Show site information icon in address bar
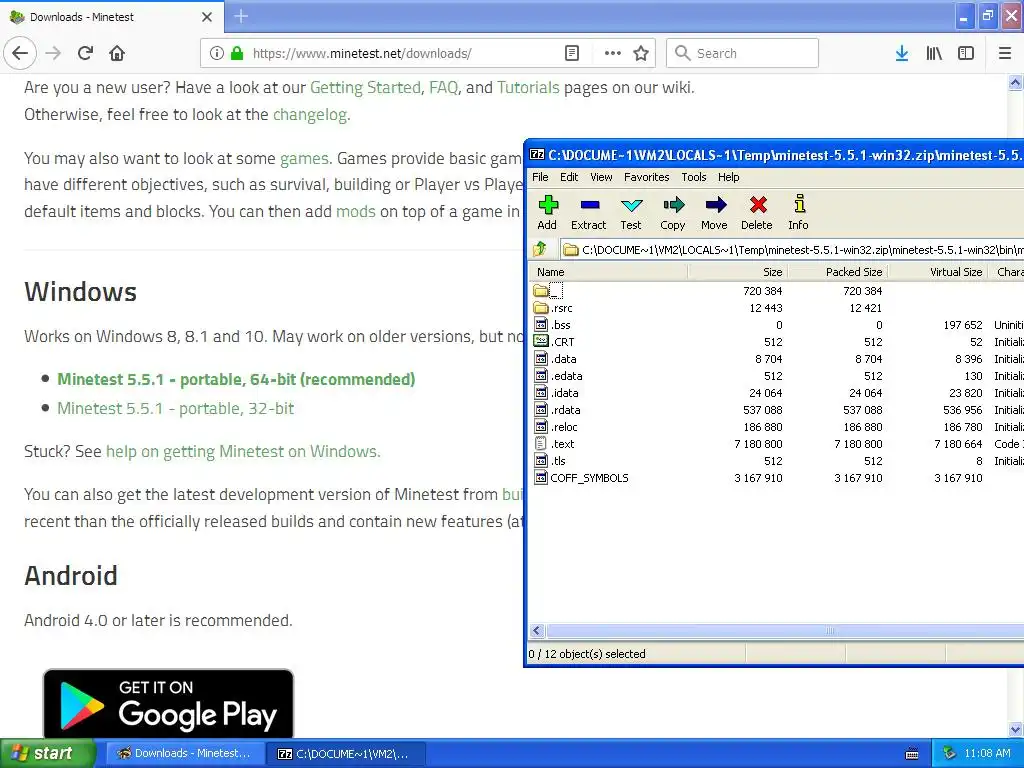The height and width of the screenshot is (768, 1024). pos(217,53)
